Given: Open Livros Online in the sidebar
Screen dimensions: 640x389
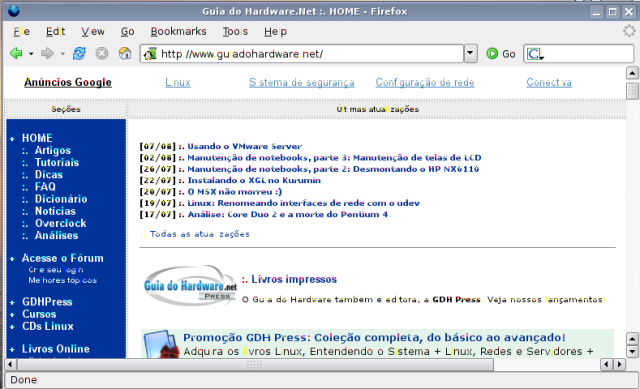Looking at the screenshot, I should 56,349.
